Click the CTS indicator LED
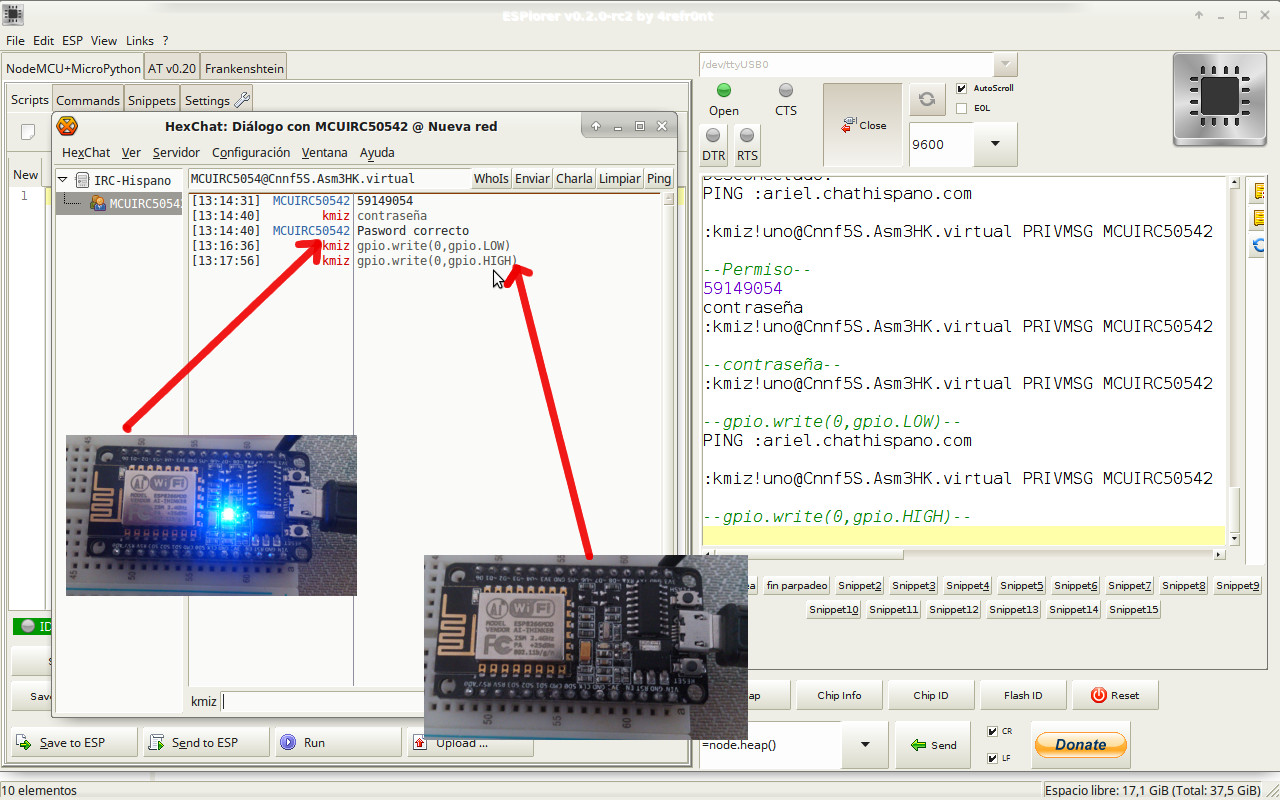The image size is (1280, 800). (786, 91)
